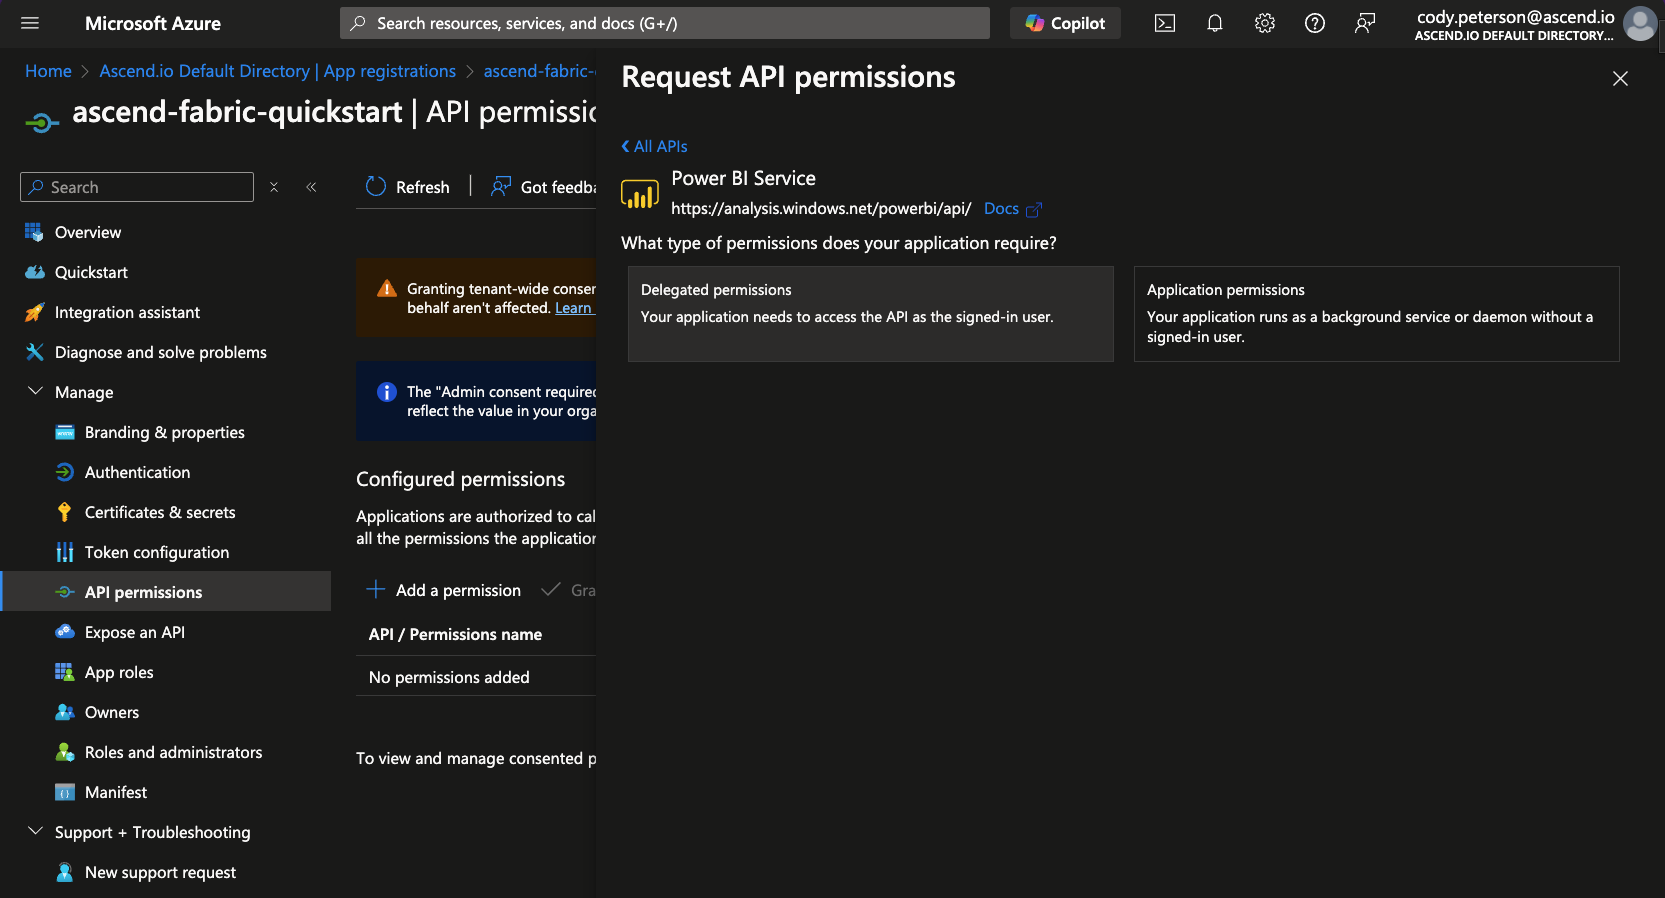The width and height of the screenshot is (1665, 898).
Task: Click the Roles and administrators icon
Action: tap(64, 752)
